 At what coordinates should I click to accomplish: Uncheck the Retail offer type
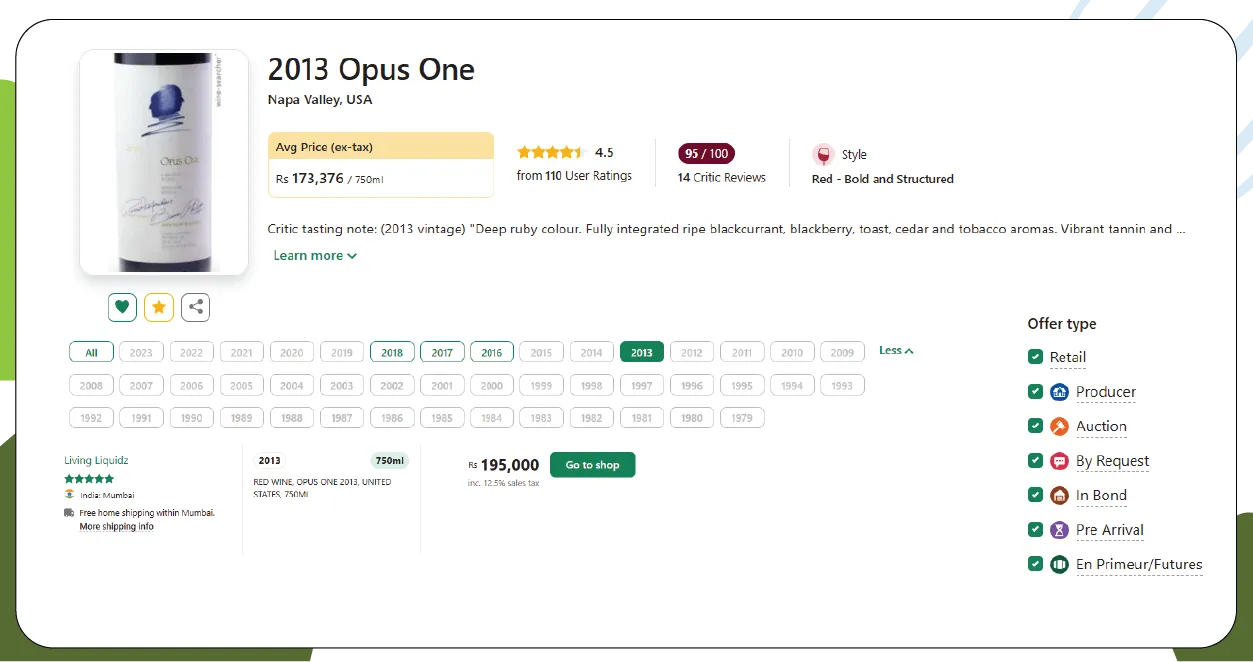pyautogui.click(x=1035, y=356)
